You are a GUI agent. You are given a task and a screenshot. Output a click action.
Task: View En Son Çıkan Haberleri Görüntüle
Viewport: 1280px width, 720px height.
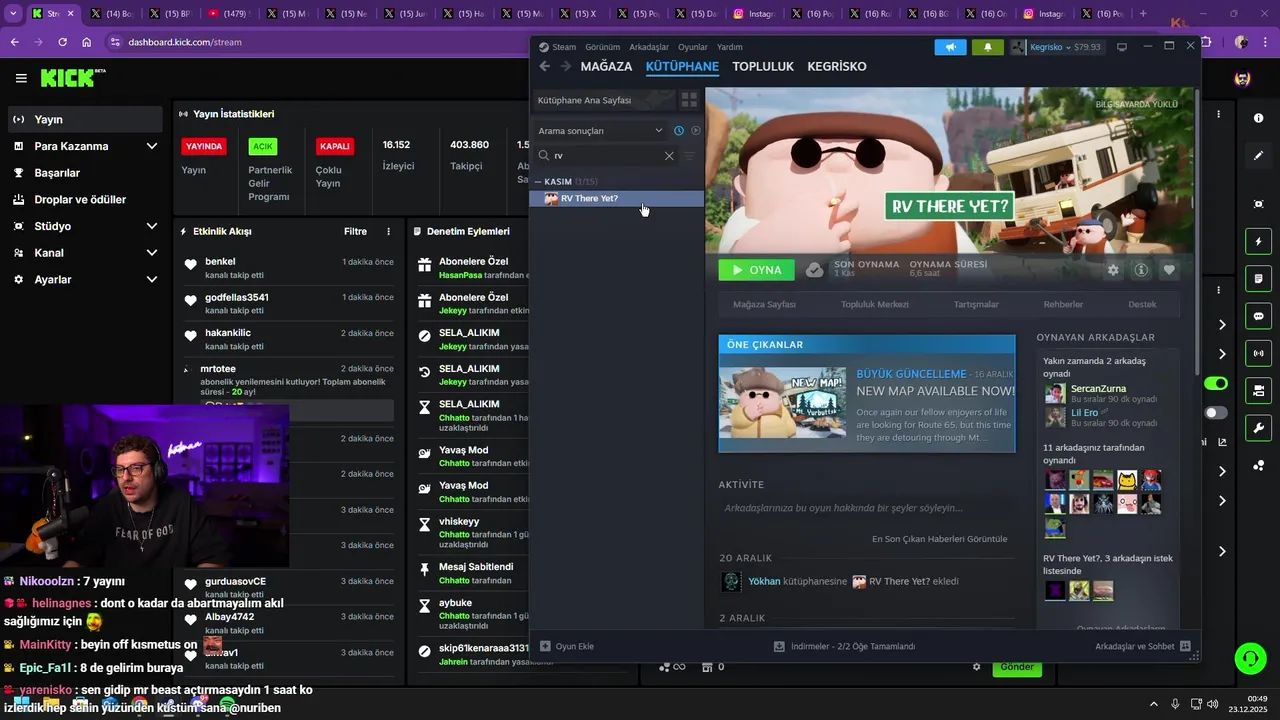coord(939,539)
